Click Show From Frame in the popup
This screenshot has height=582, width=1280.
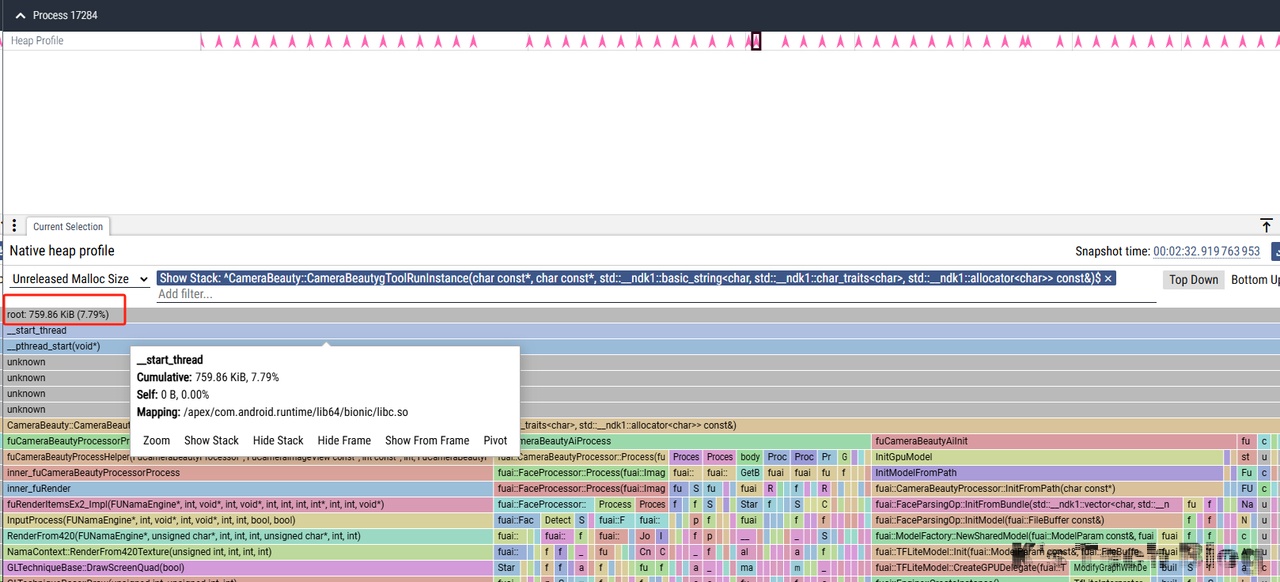[x=427, y=440]
